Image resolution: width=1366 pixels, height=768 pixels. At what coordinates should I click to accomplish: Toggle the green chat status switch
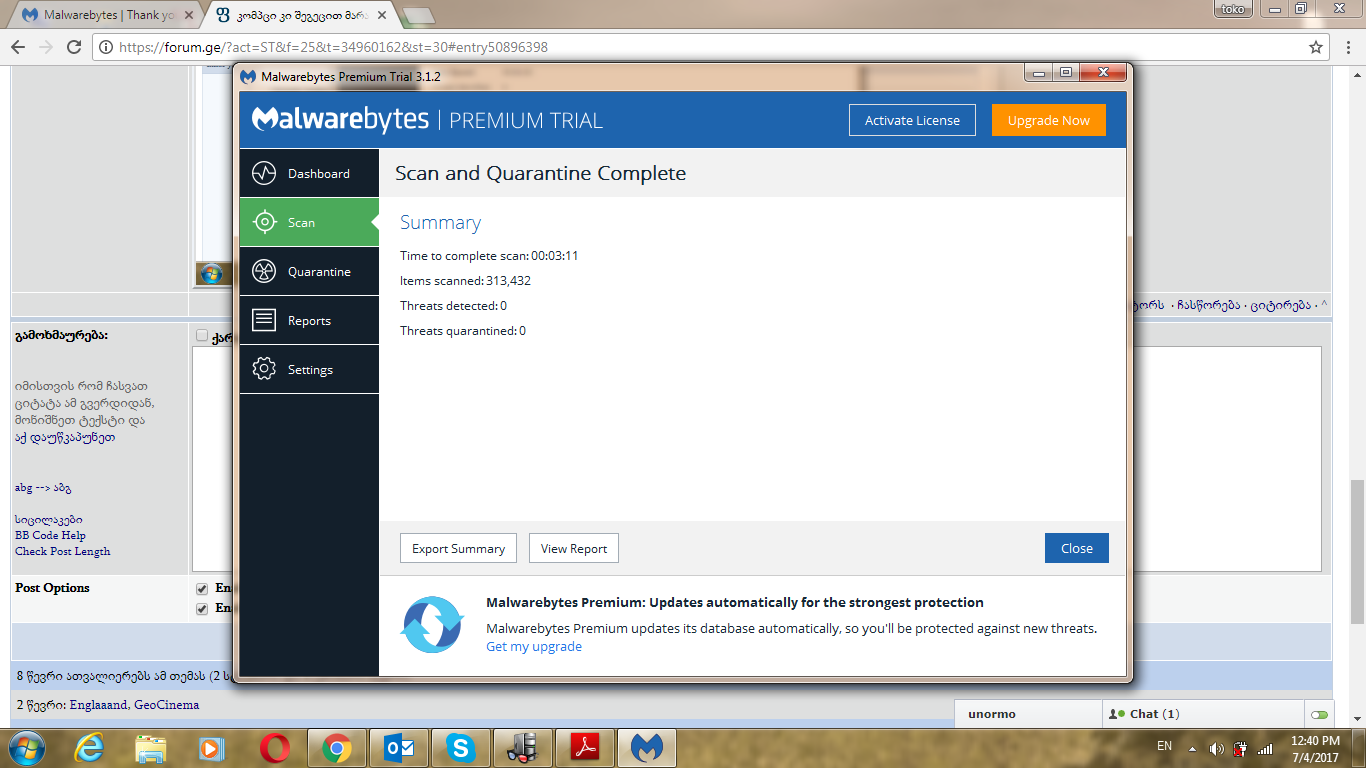coord(1319,715)
